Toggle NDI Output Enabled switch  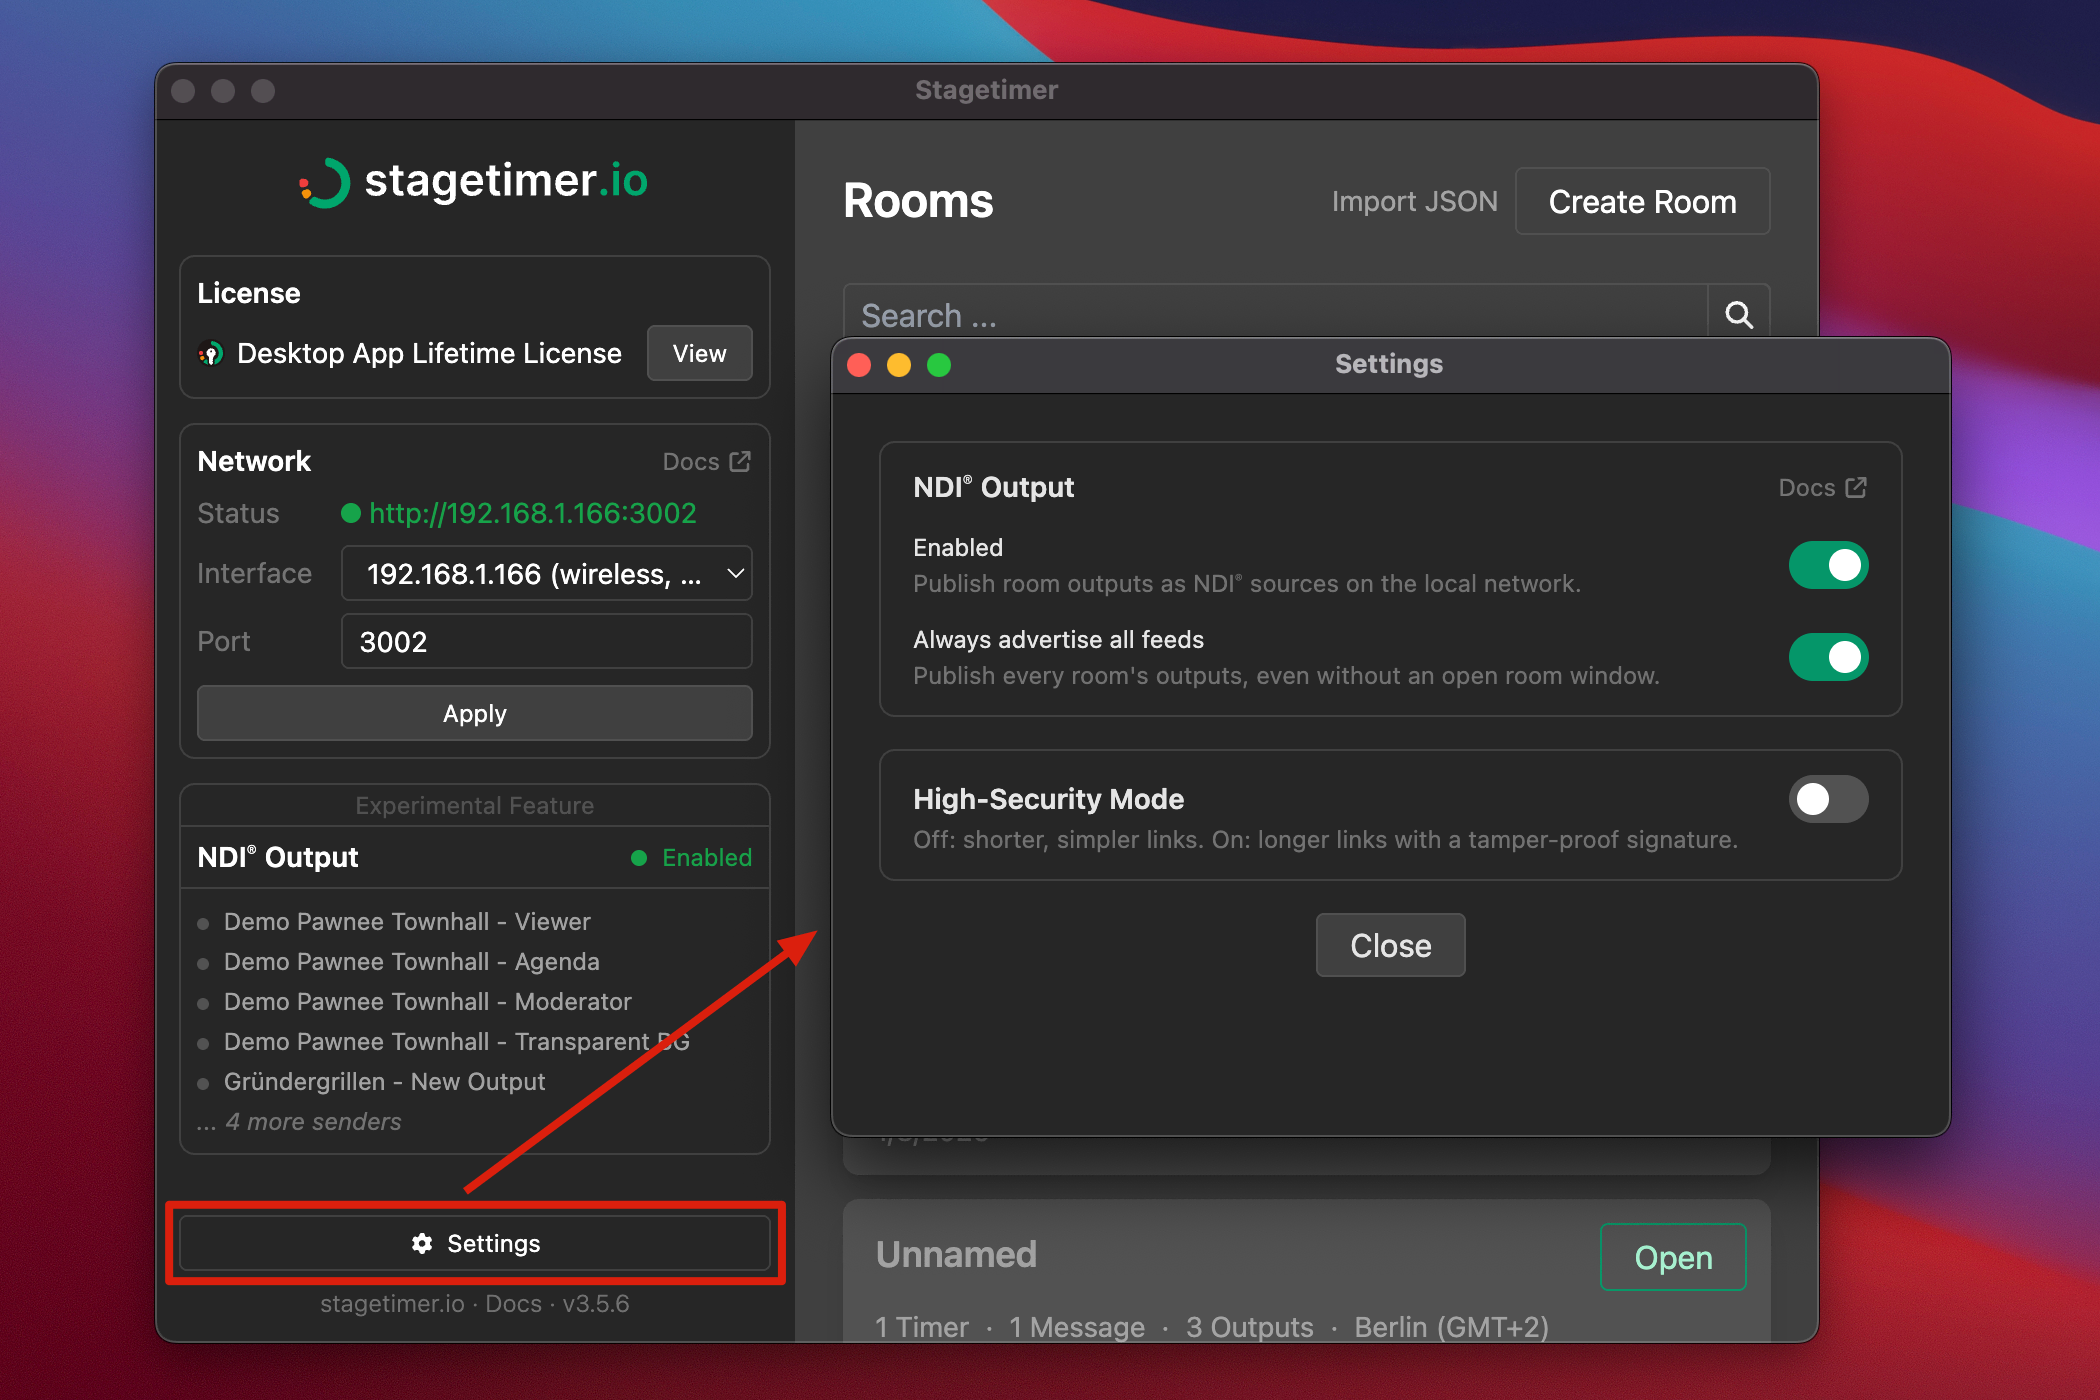[1828, 565]
